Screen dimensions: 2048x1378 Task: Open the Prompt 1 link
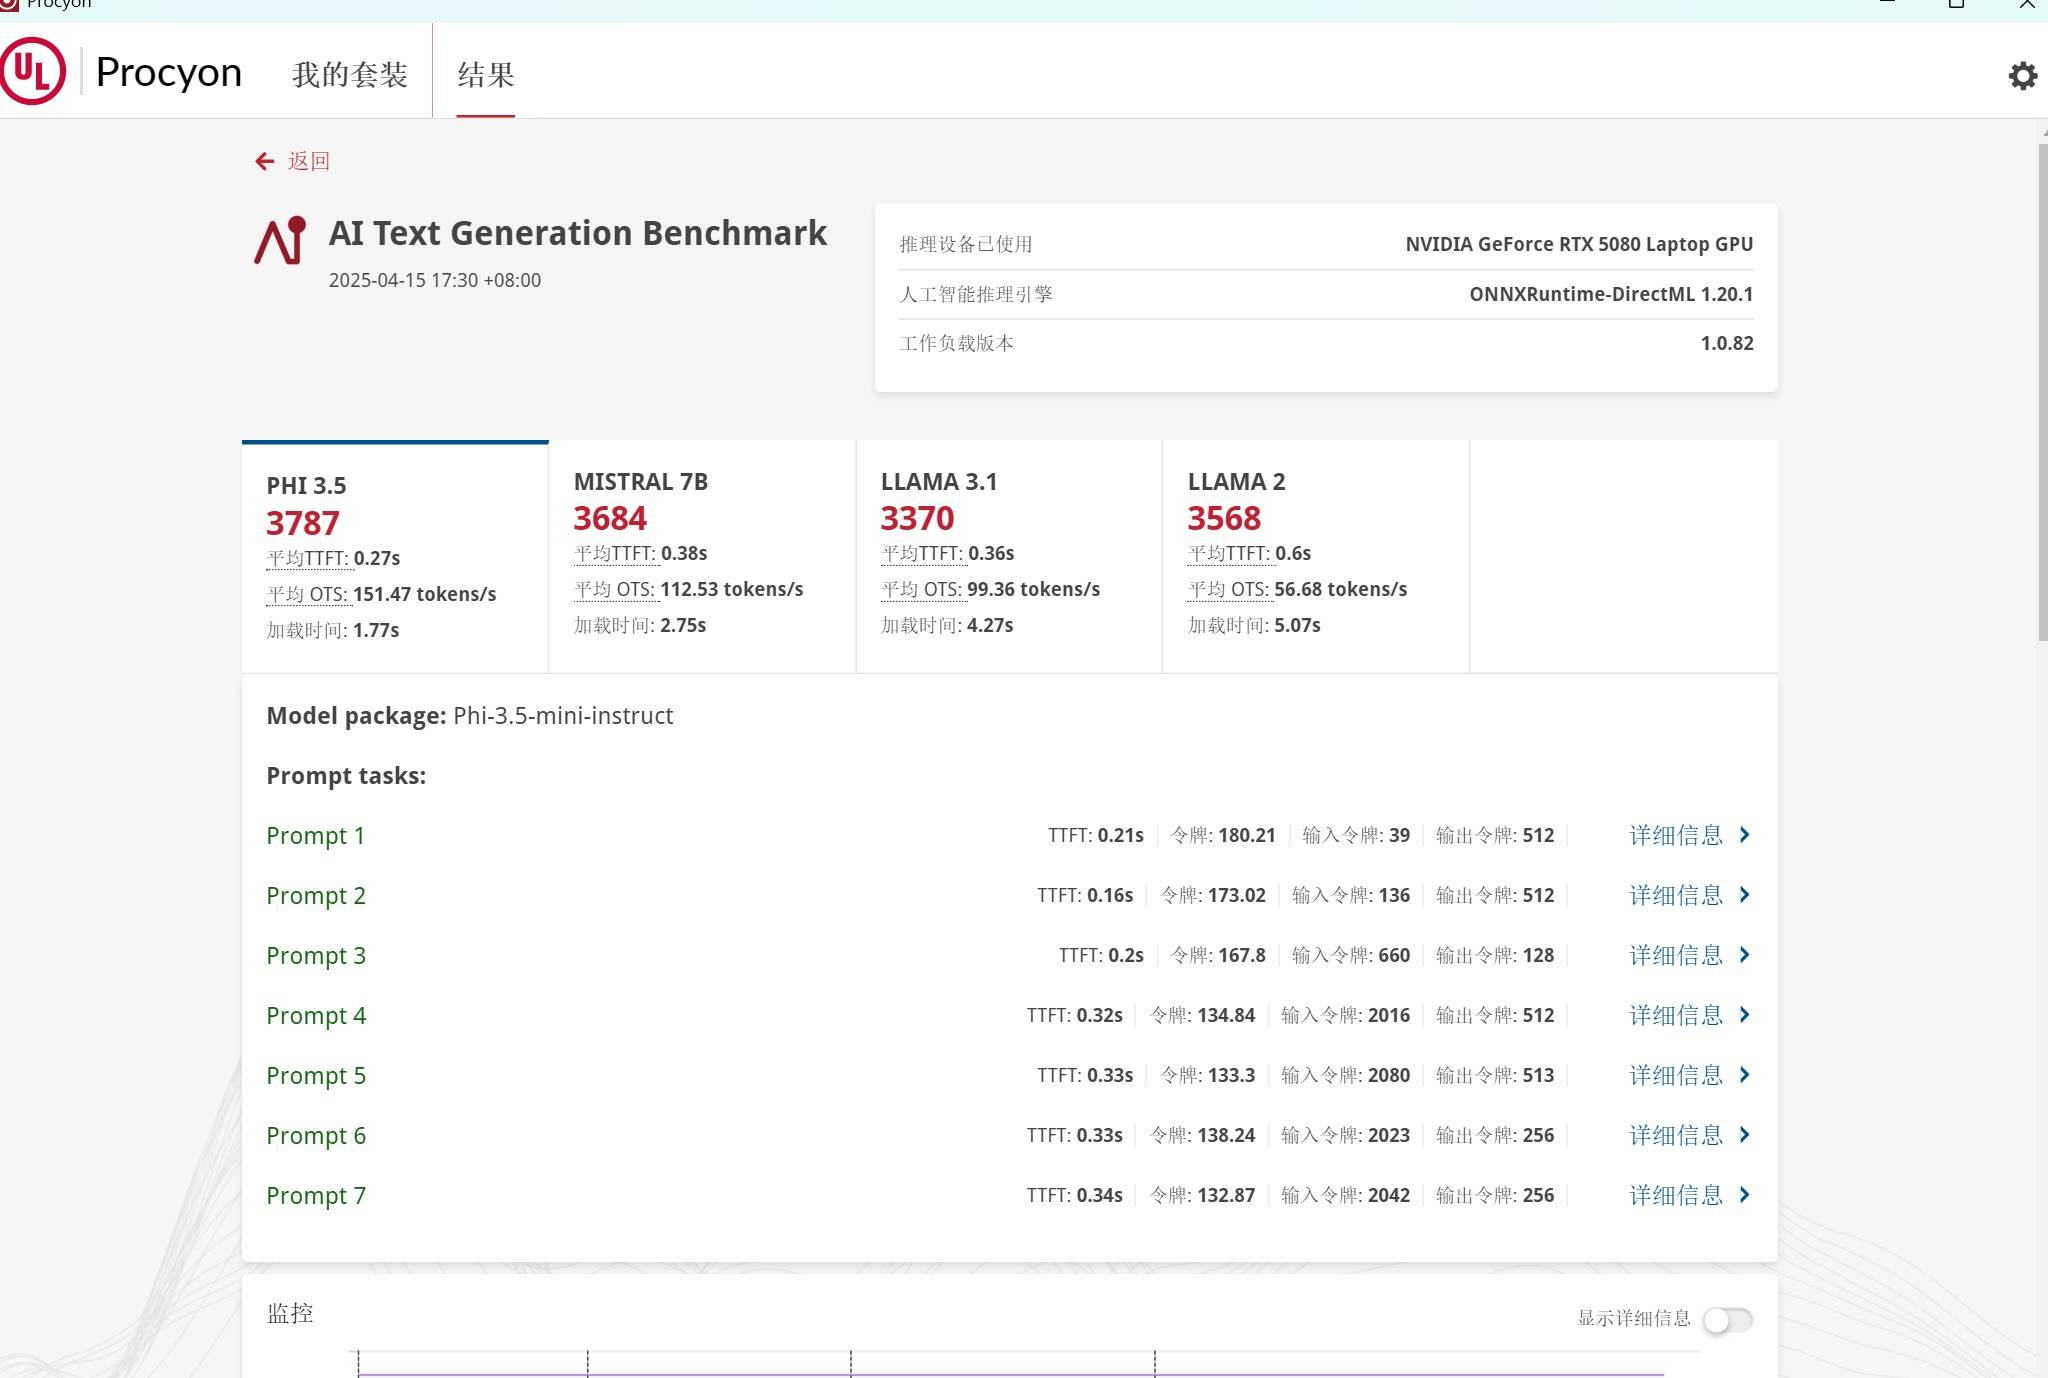pos(315,835)
